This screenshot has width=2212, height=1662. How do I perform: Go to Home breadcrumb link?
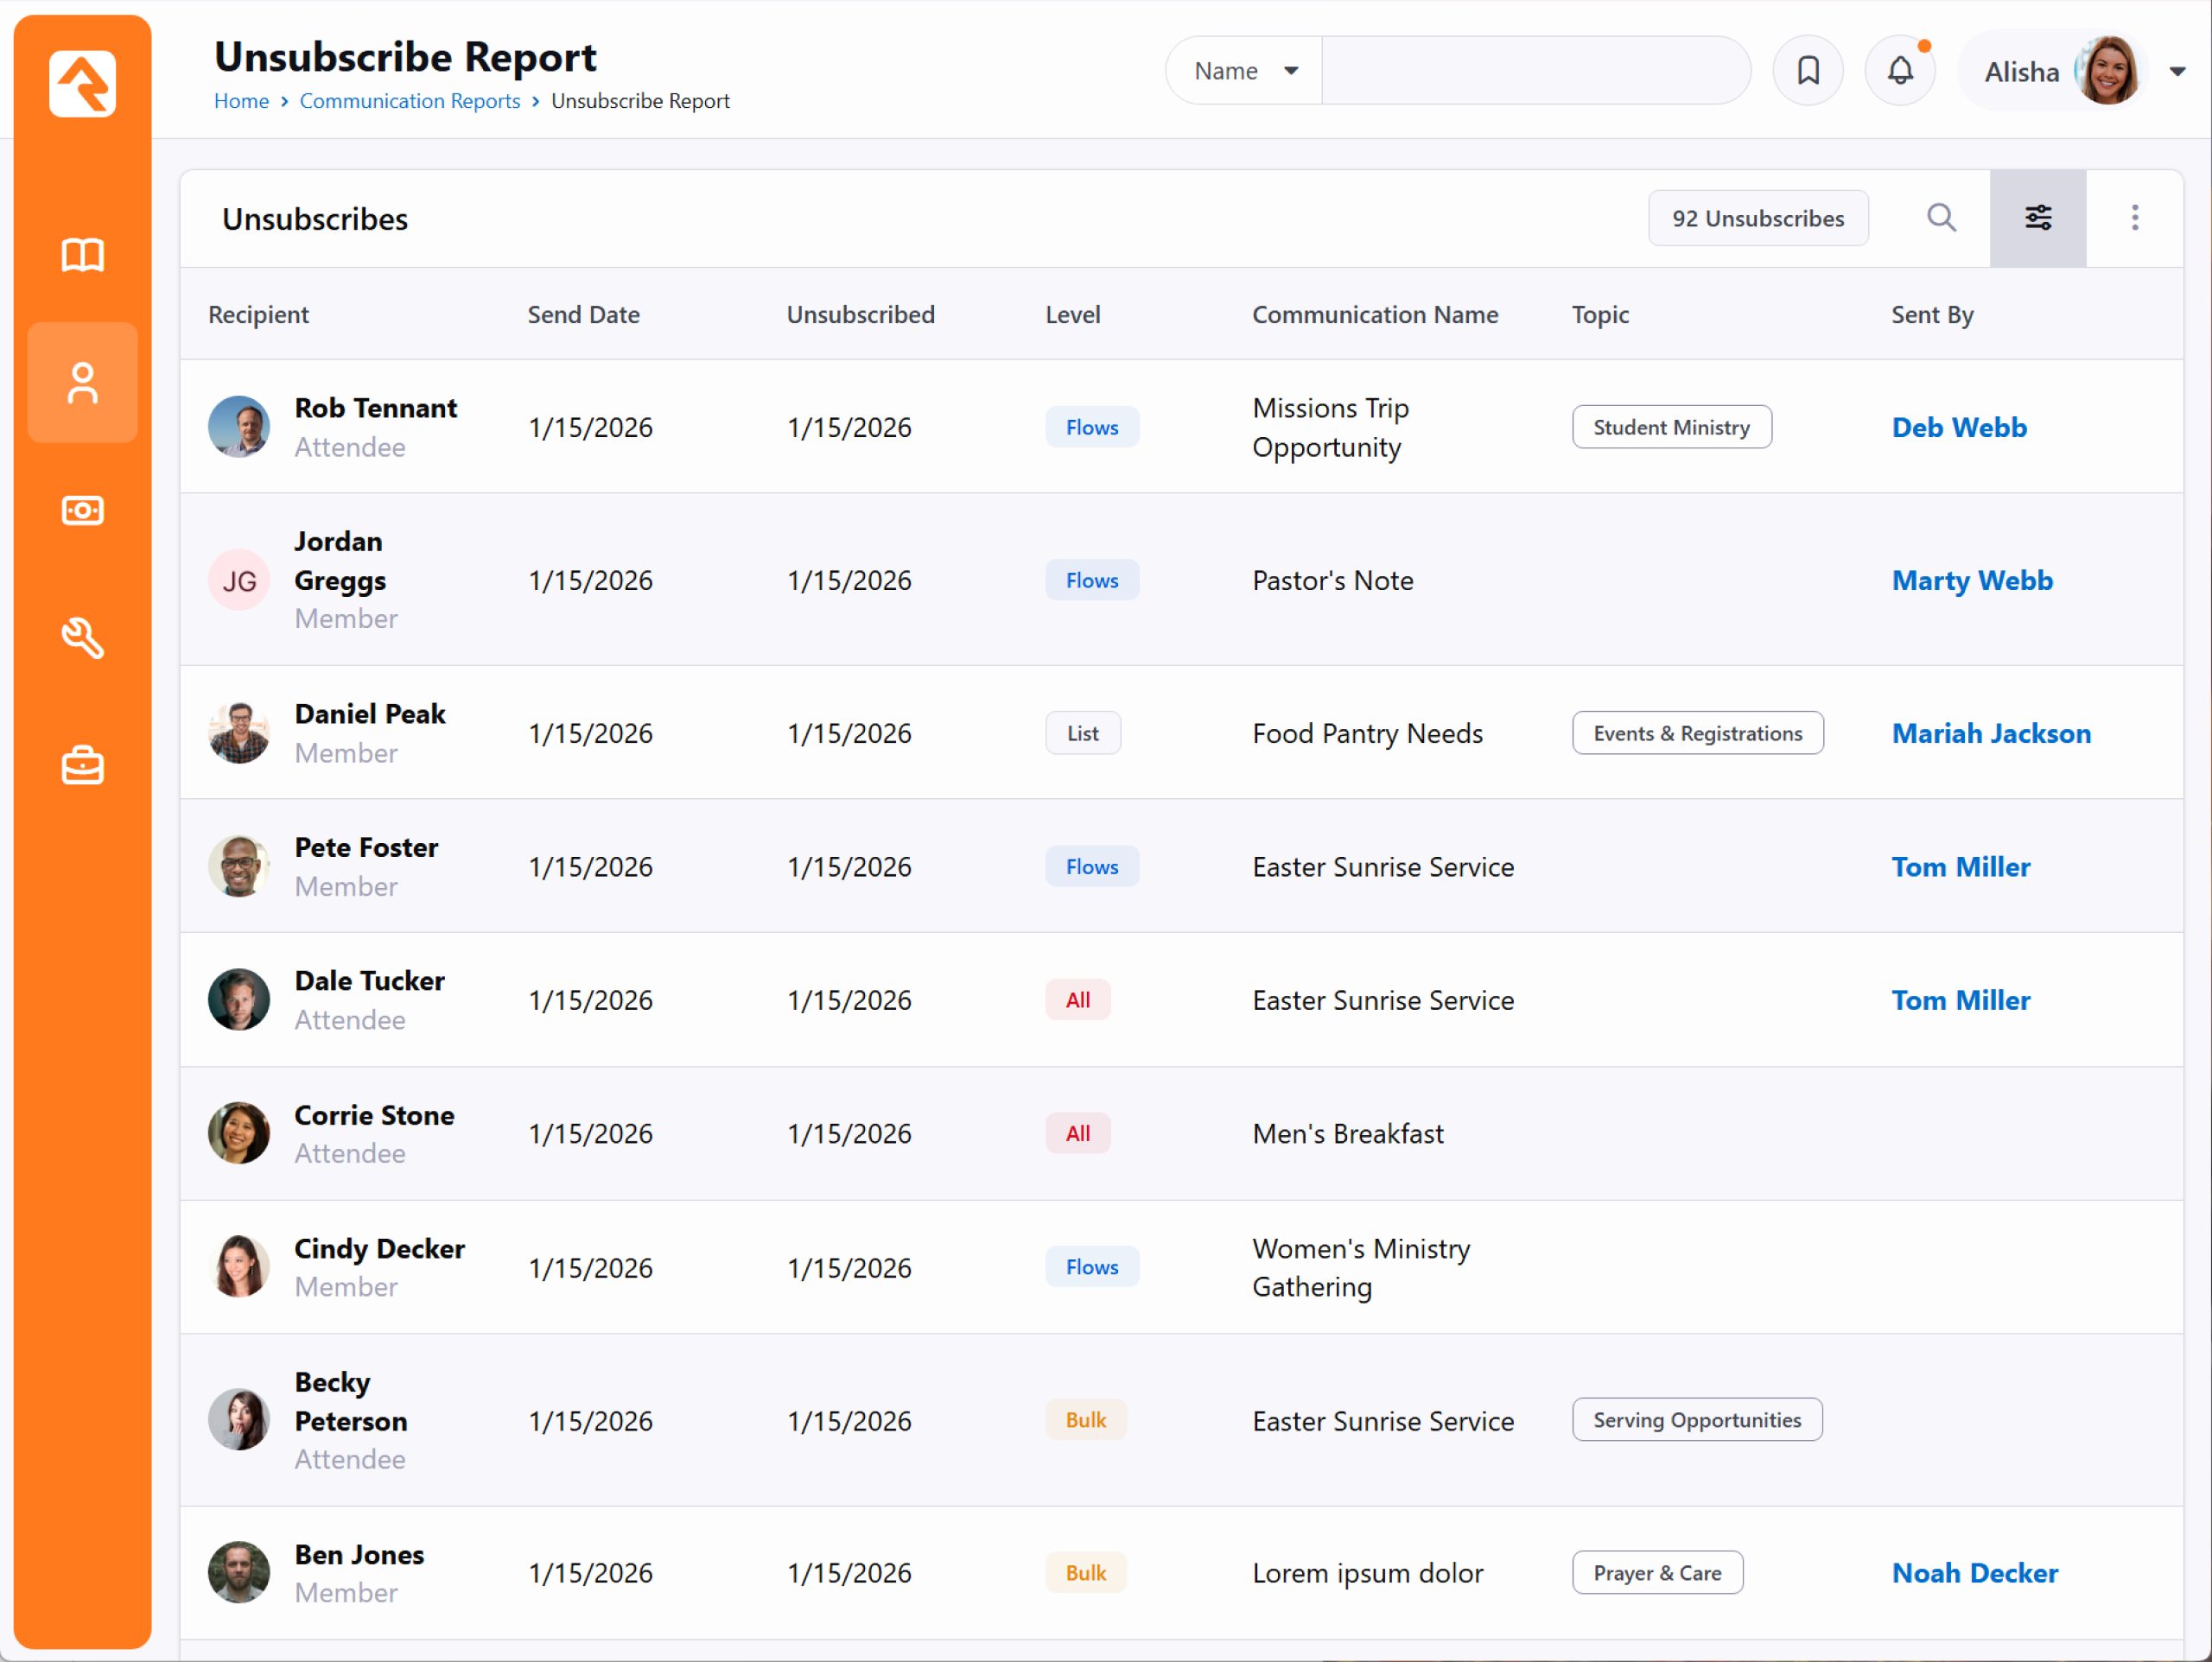pyautogui.click(x=241, y=101)
